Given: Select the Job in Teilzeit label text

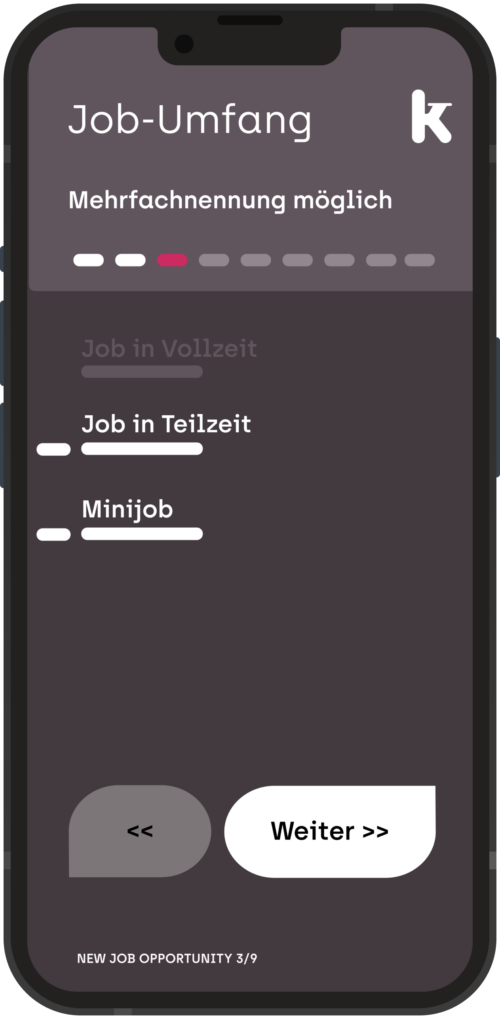Looking at the screenshot, I should click(x=166, y=424).
